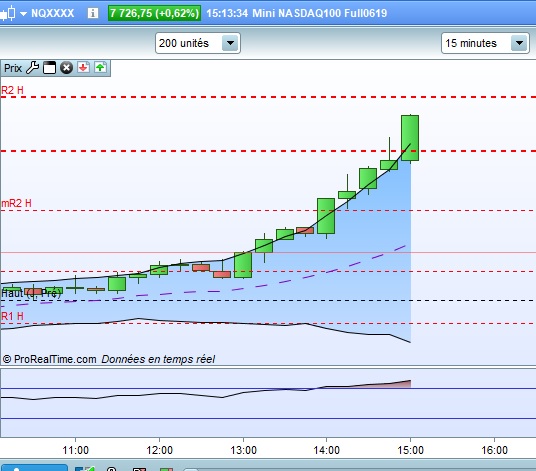The width and height of the screenshot is (536, 471).
Task: Click the Prix panel label
Action: tap(13, 68)
